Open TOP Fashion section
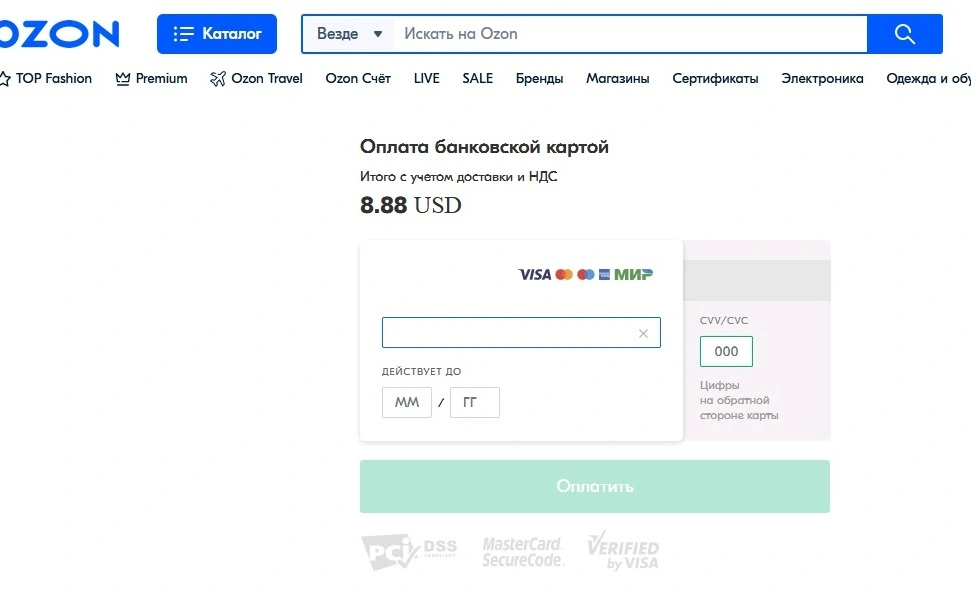The height and width of the screenshot is (589, 971). pyautogui.click(x=46, y=78)
